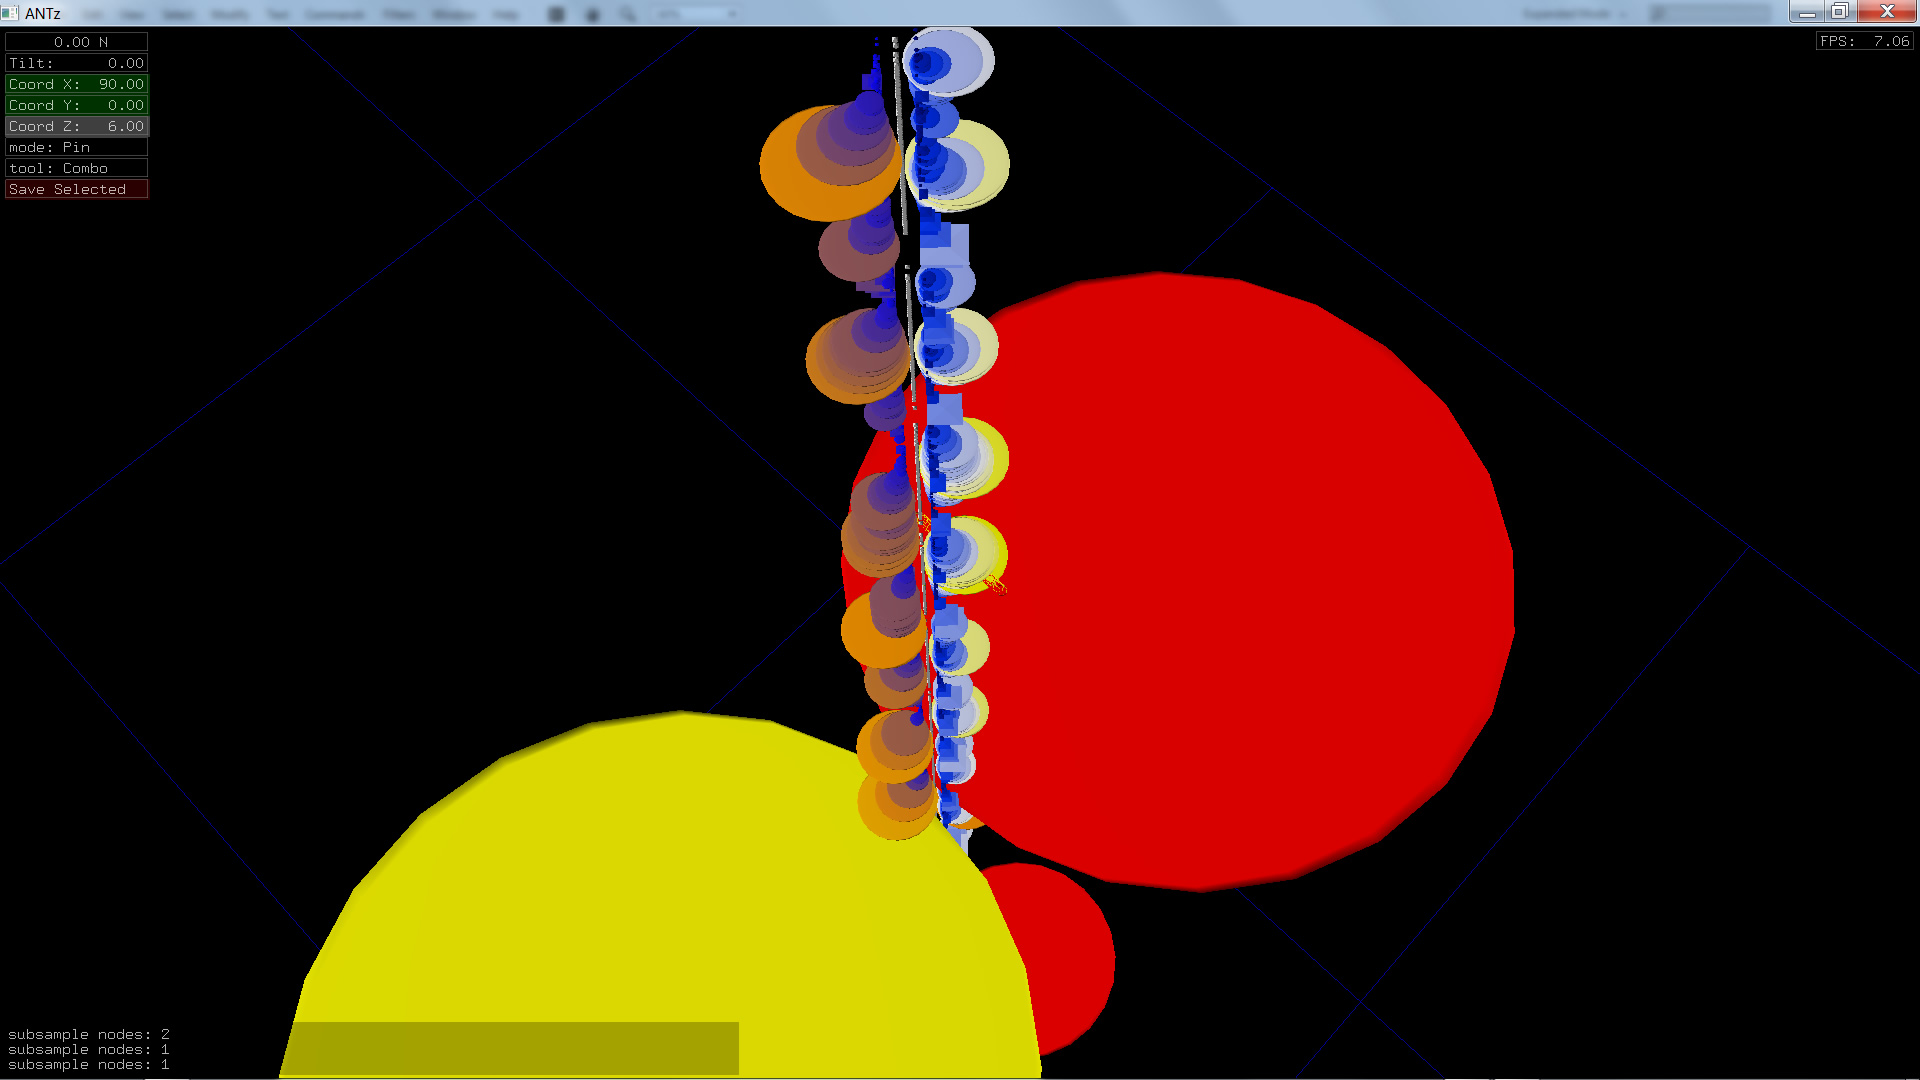Restore down the ANTz window
1920x1080 pixels.
1839,12
